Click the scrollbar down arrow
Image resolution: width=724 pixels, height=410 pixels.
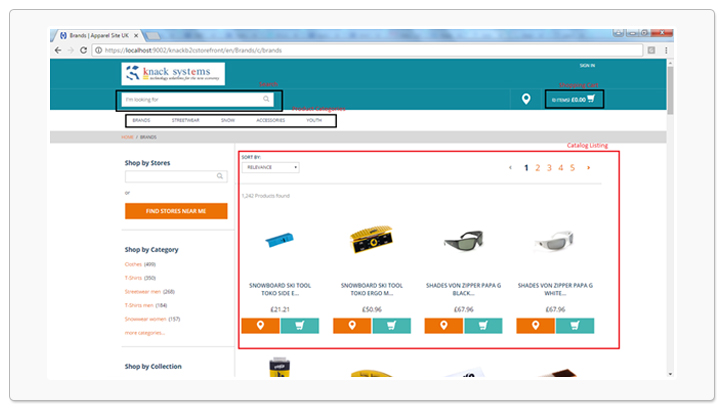[x=670, y=374]
